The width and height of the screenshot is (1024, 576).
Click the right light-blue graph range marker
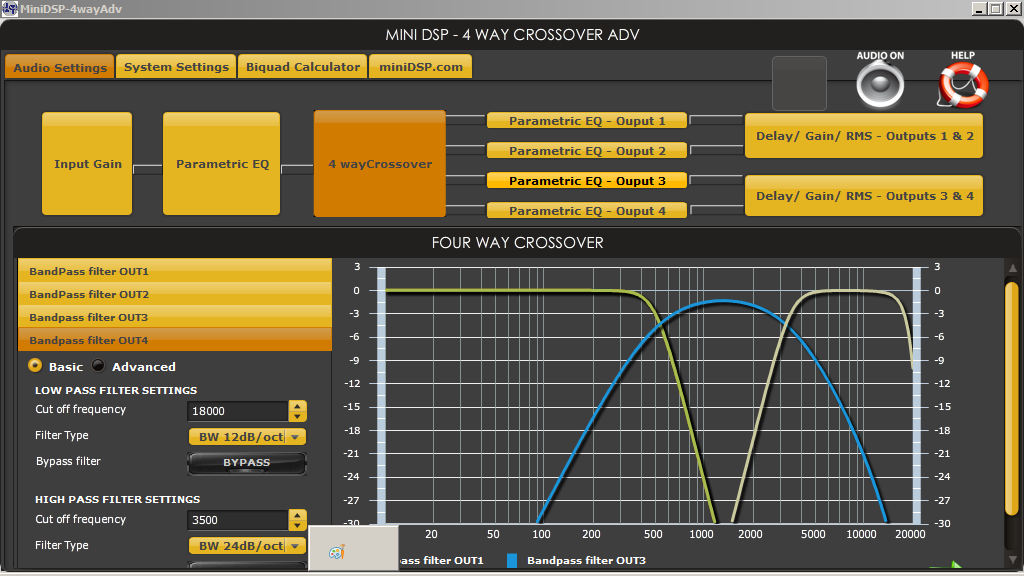[916, 395]
